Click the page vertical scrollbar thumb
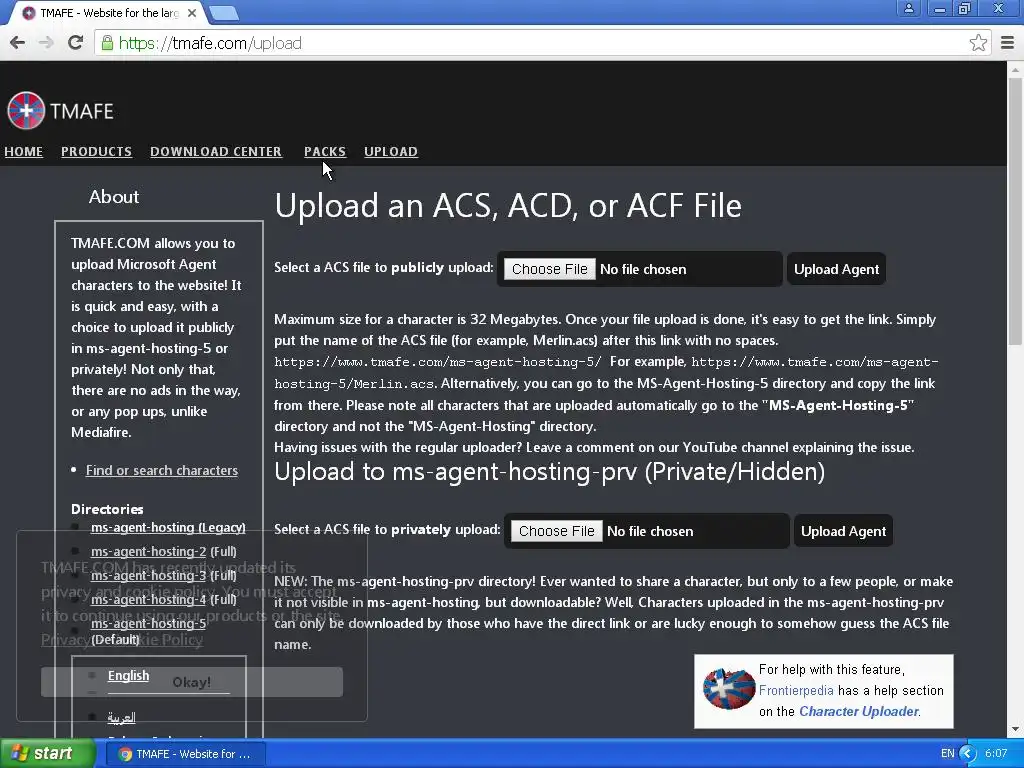1024x768 pixels. (x=1016, y=209)
